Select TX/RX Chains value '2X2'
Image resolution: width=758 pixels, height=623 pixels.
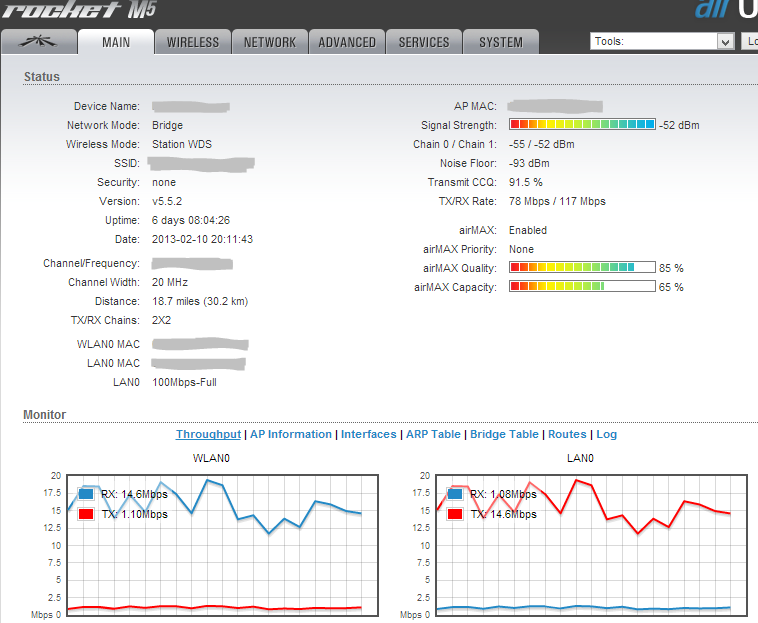click(x=161, y=320)
